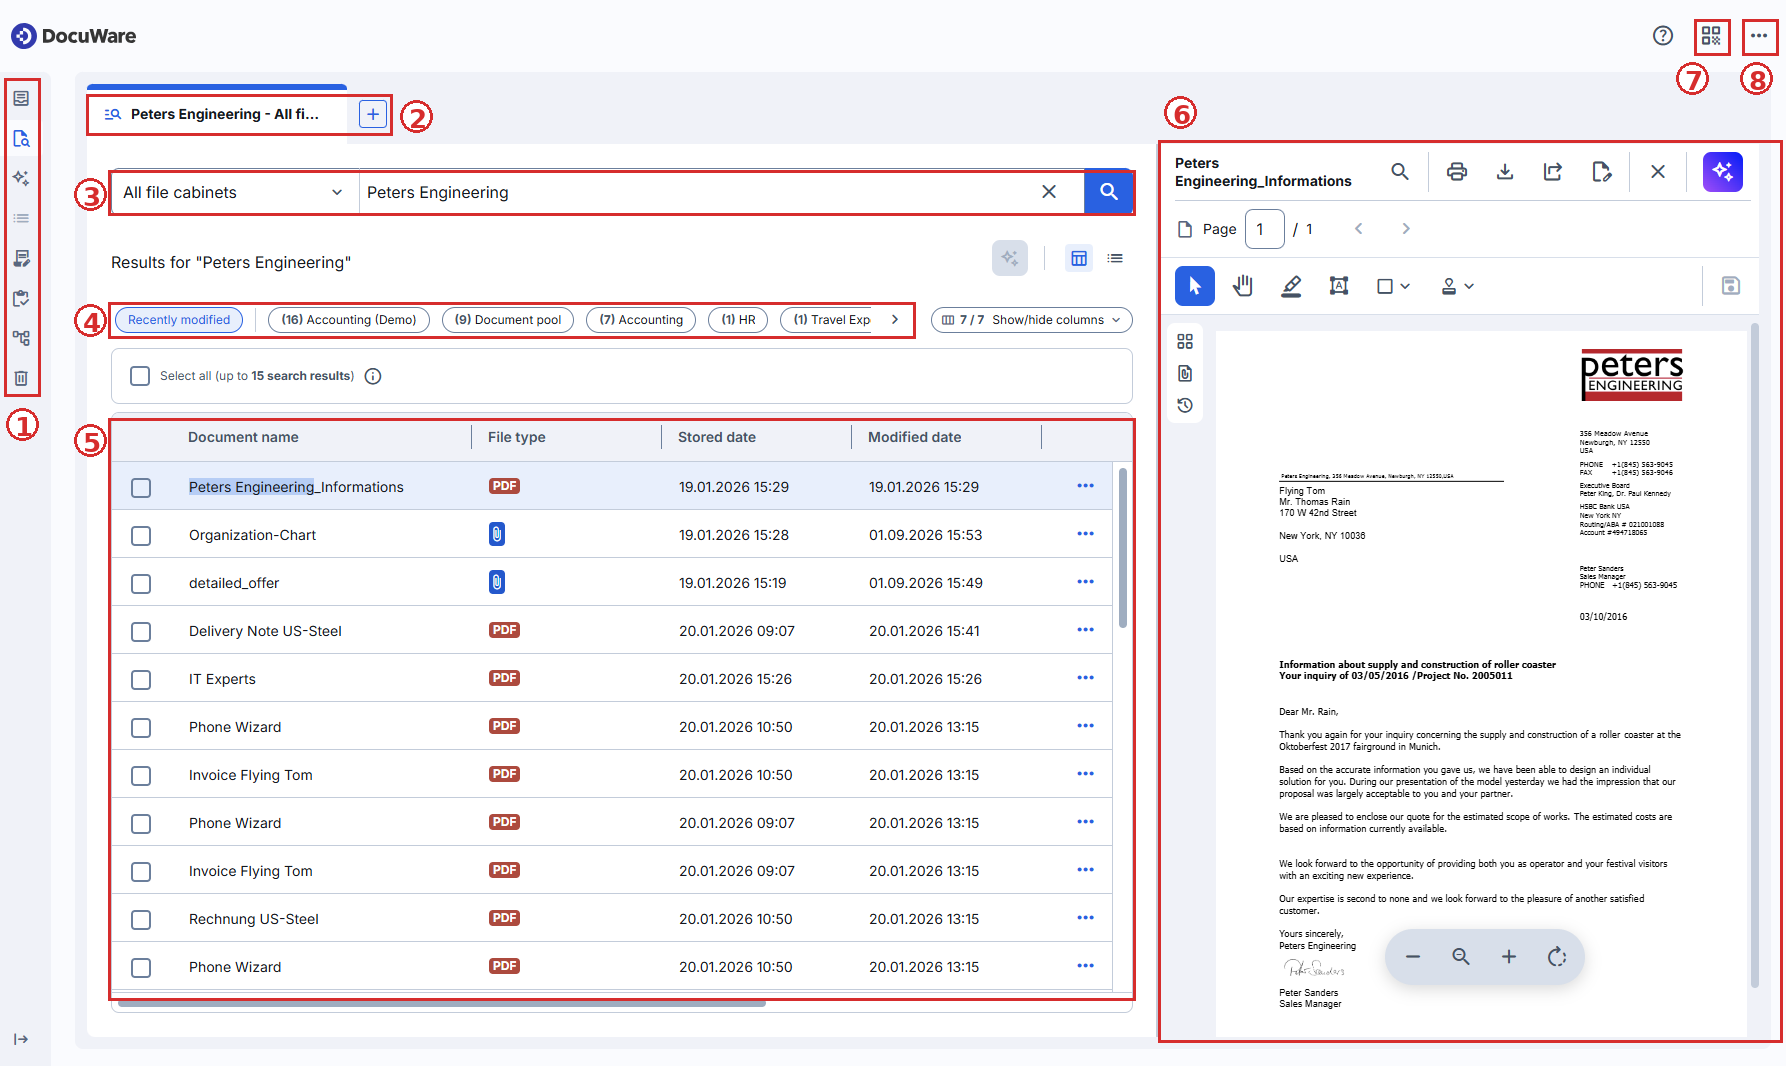Screen dimensions: 1786x1066
Task: Open the tasks clipboard sidebar icon
Action: tap(21, 298)
